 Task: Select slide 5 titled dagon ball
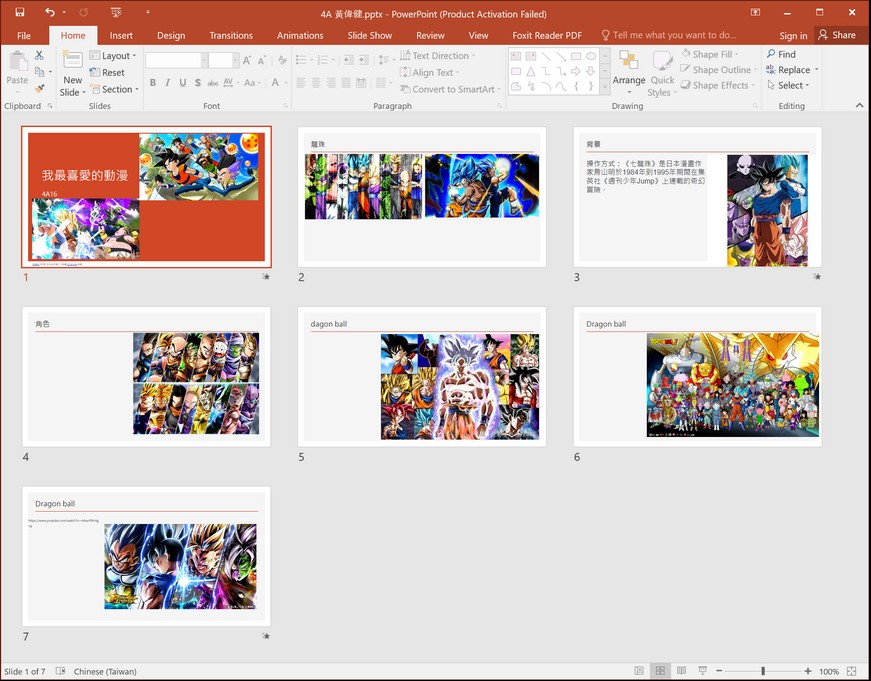pyautogui.click(x=422, y=377)
